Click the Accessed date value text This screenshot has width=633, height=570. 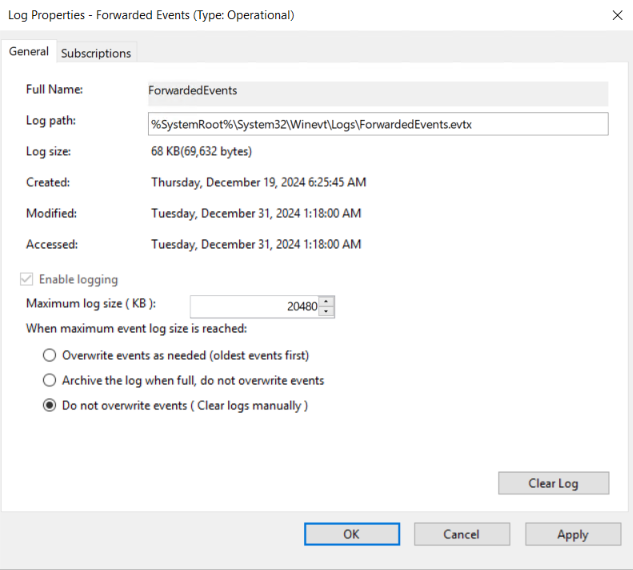coord(255,244)
